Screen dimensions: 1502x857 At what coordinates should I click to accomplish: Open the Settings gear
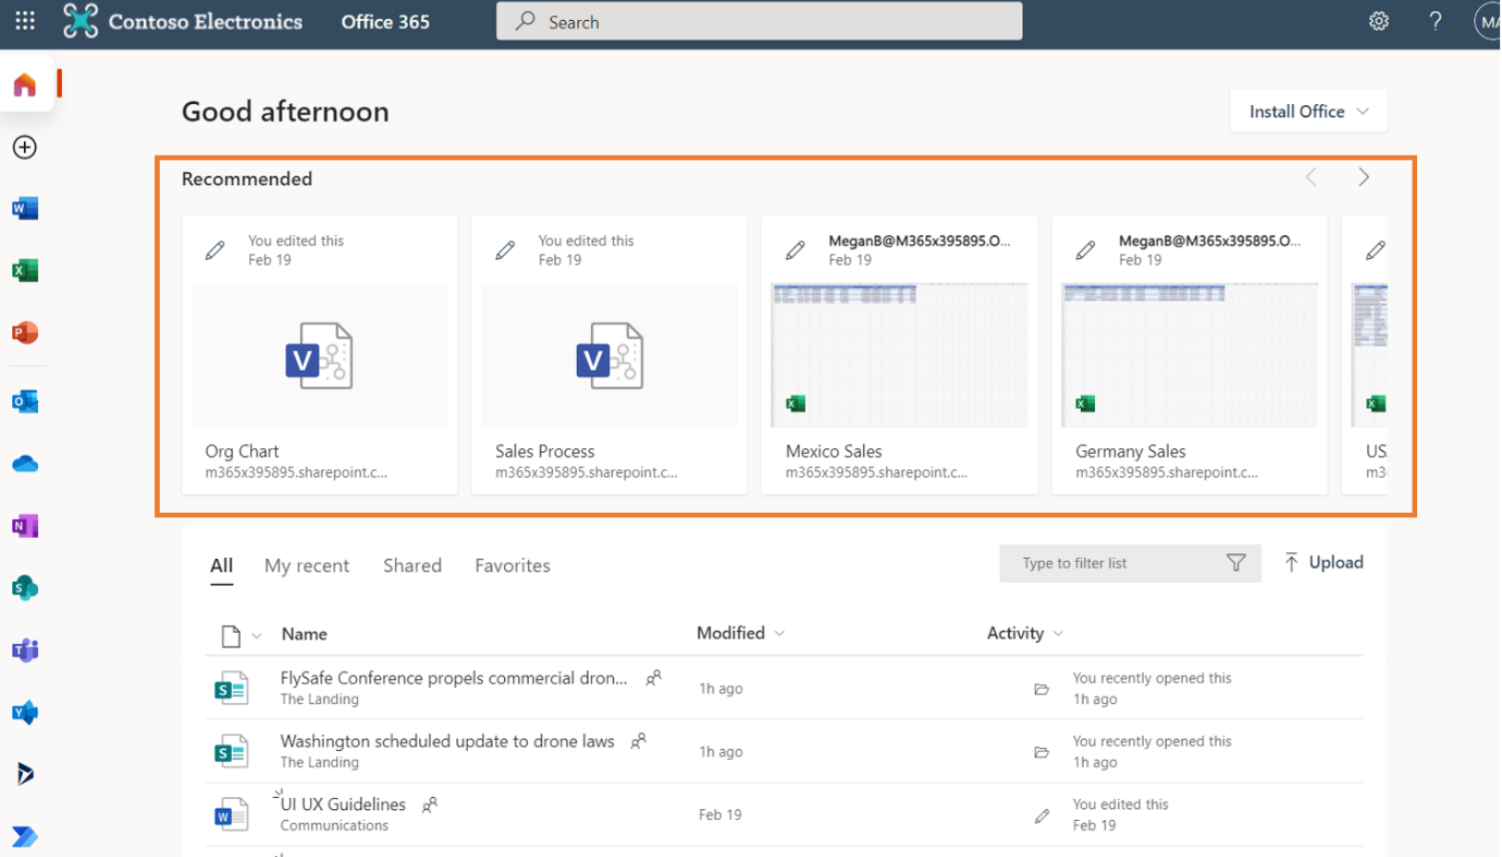point(1378,20)
